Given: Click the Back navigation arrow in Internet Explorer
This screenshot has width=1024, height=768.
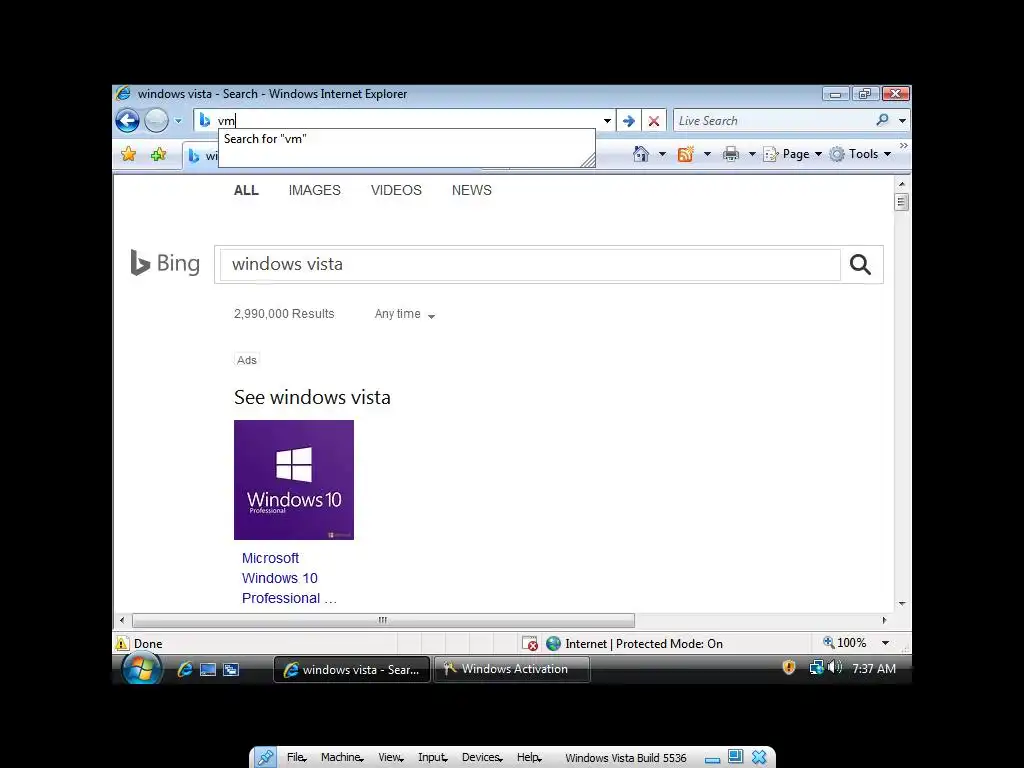Looking at the screenshot, I should pos(127,120).
